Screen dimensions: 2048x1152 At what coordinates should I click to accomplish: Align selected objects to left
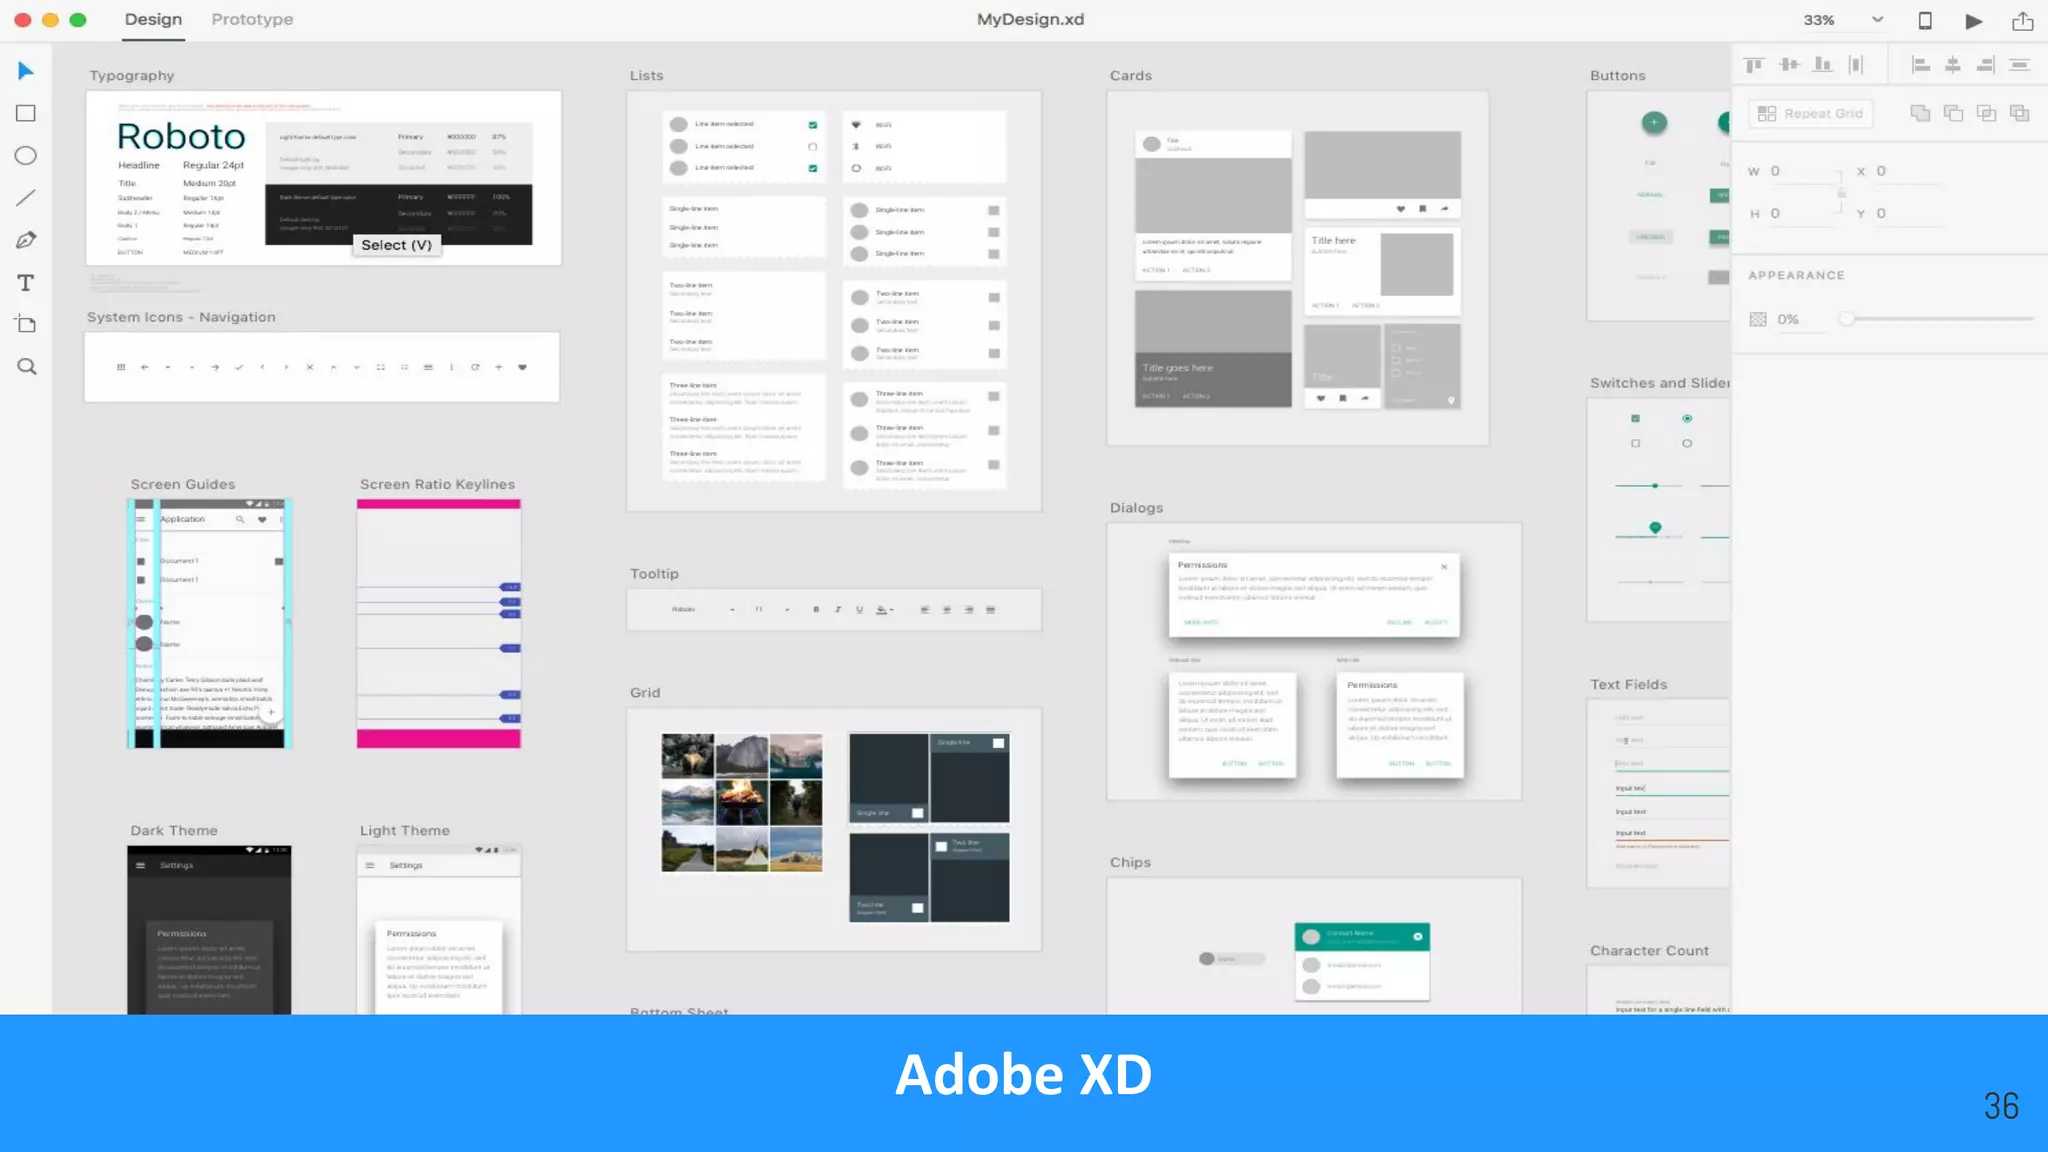[x=1920, y=65]
